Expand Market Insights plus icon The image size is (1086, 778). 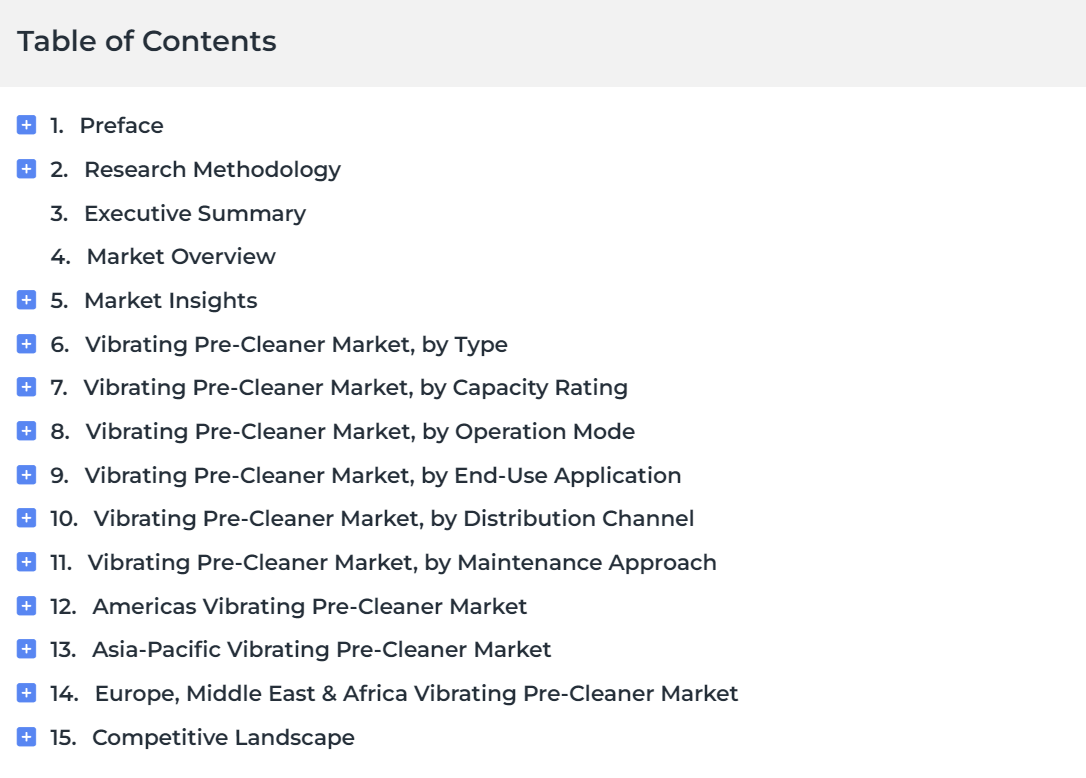pos(26,300)
